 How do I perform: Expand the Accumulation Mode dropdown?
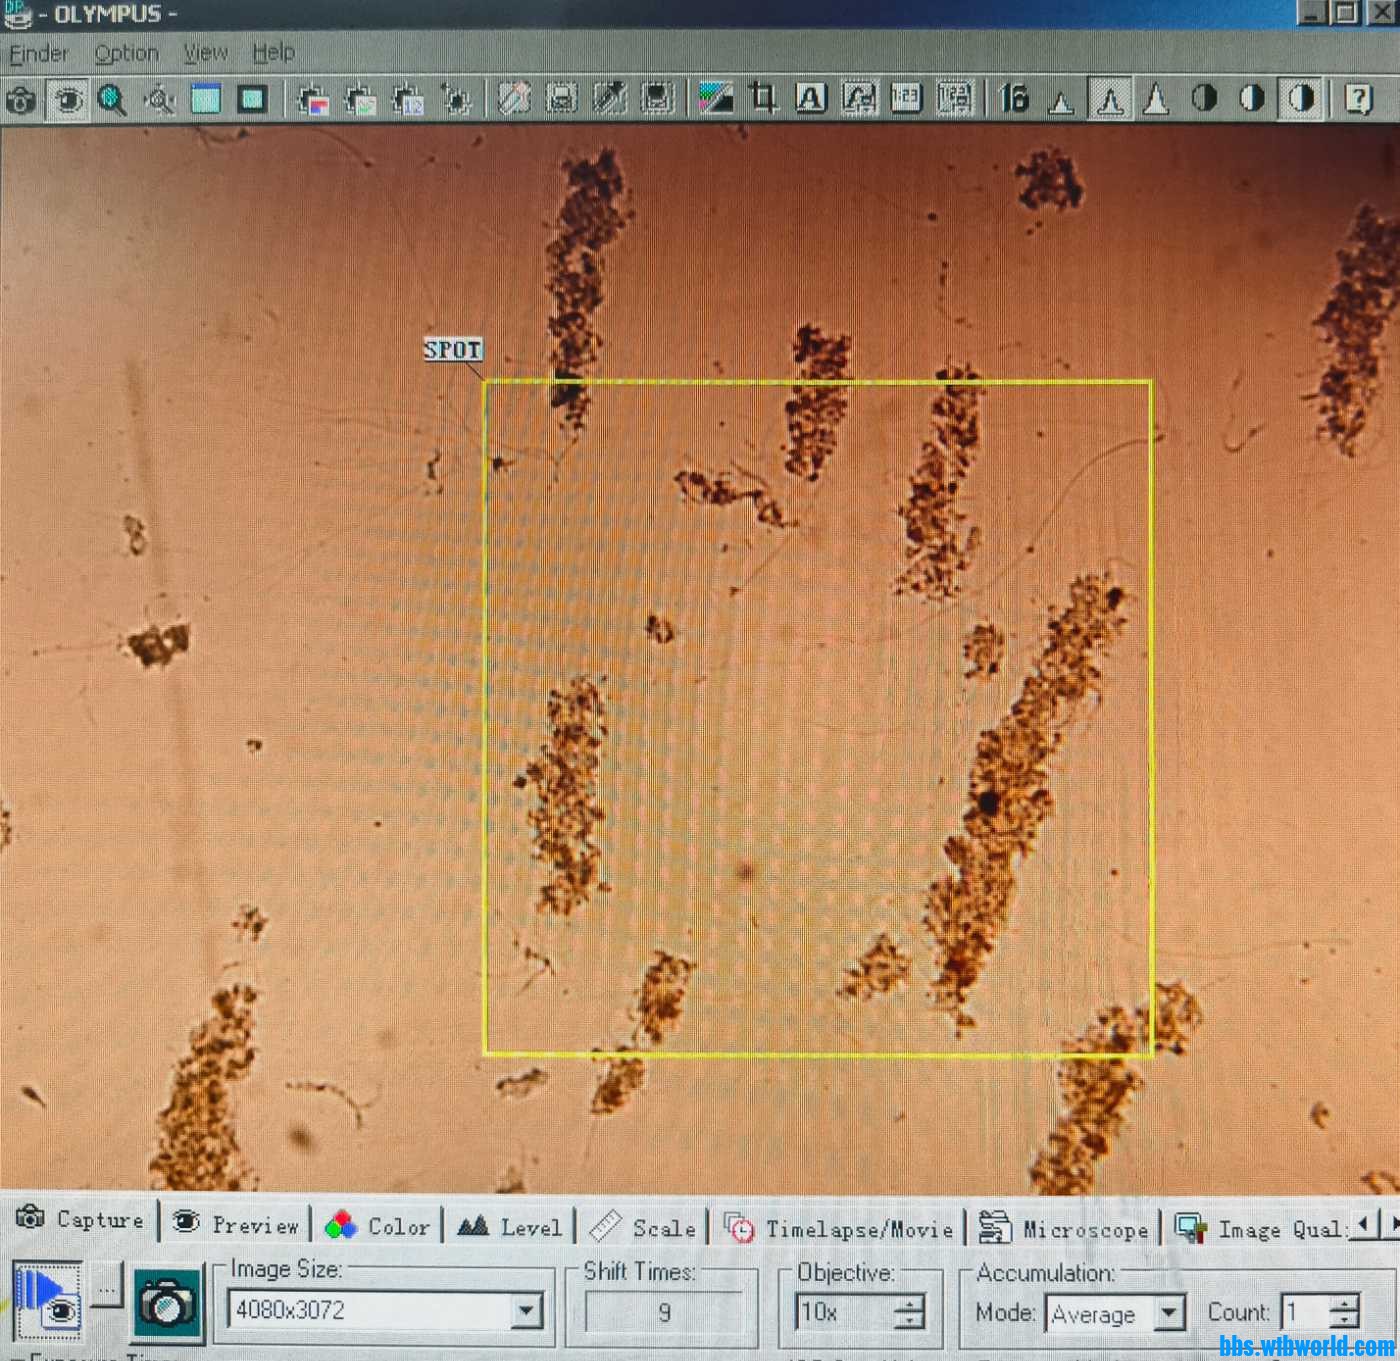click(1168, 1312)
